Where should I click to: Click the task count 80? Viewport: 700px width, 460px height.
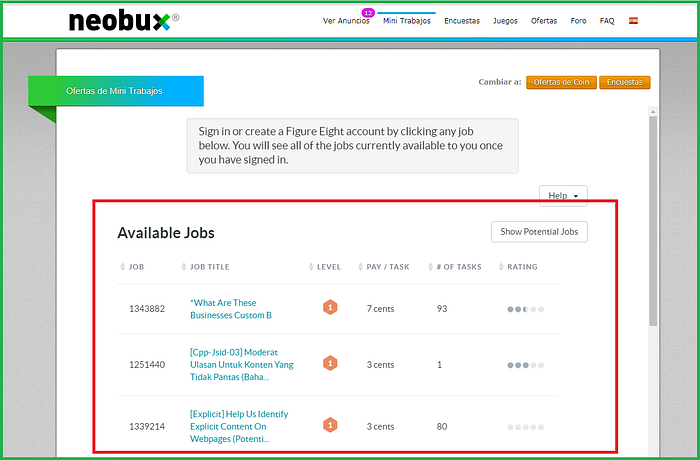coord(442,427)
